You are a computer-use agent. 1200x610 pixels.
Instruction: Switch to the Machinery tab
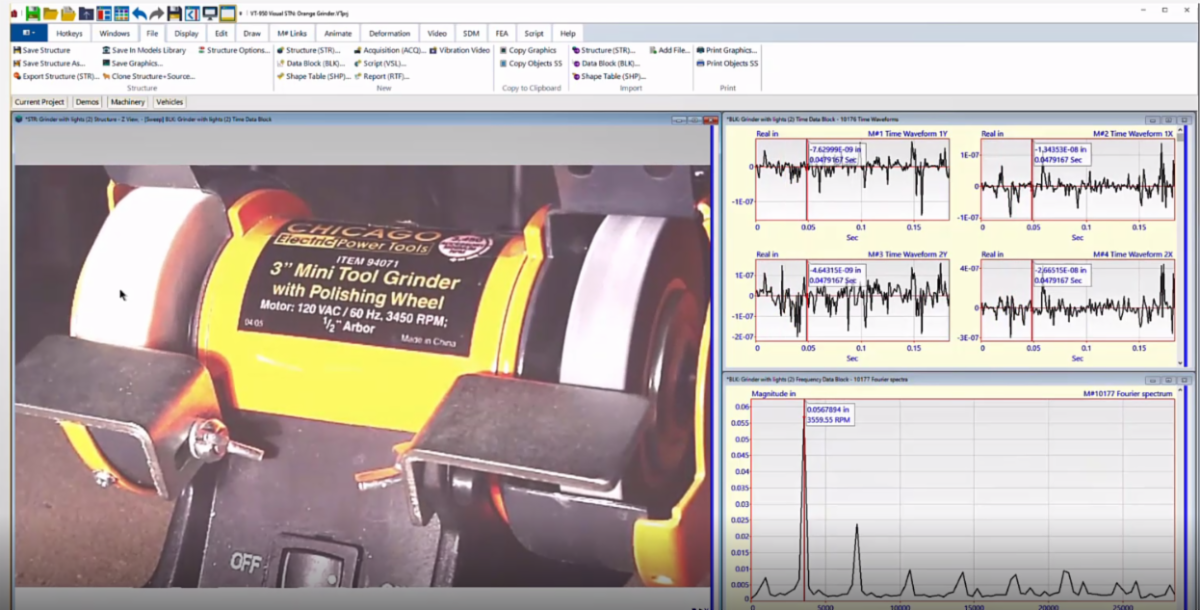click(x=127, y=101)
